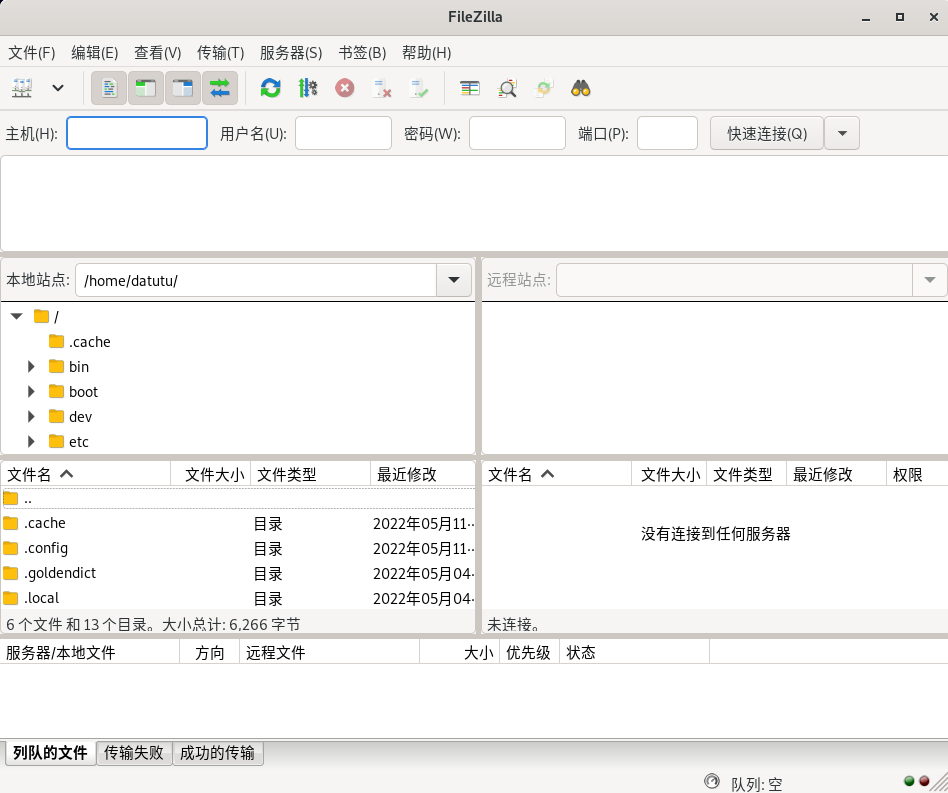This screenshot has width=948, height=793.
Task: Collapse the root / tree node
Action: point(16,316)
